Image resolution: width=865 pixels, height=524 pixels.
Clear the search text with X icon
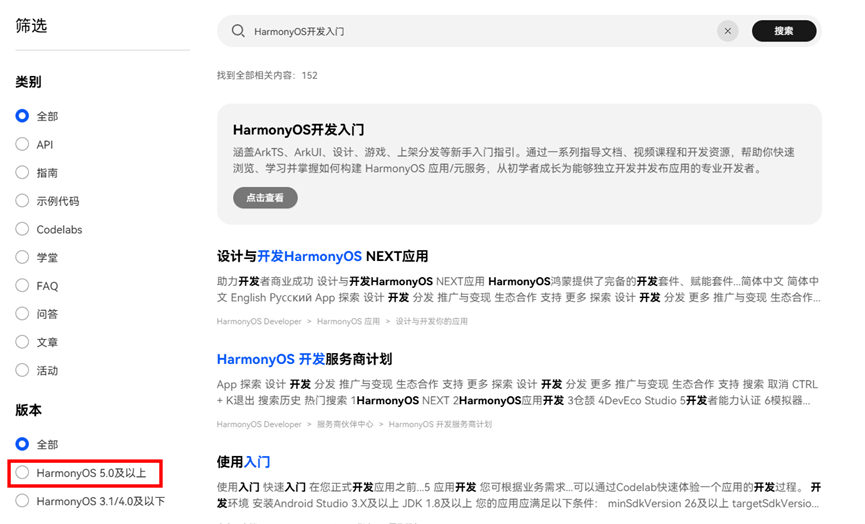tap(728, 31)
